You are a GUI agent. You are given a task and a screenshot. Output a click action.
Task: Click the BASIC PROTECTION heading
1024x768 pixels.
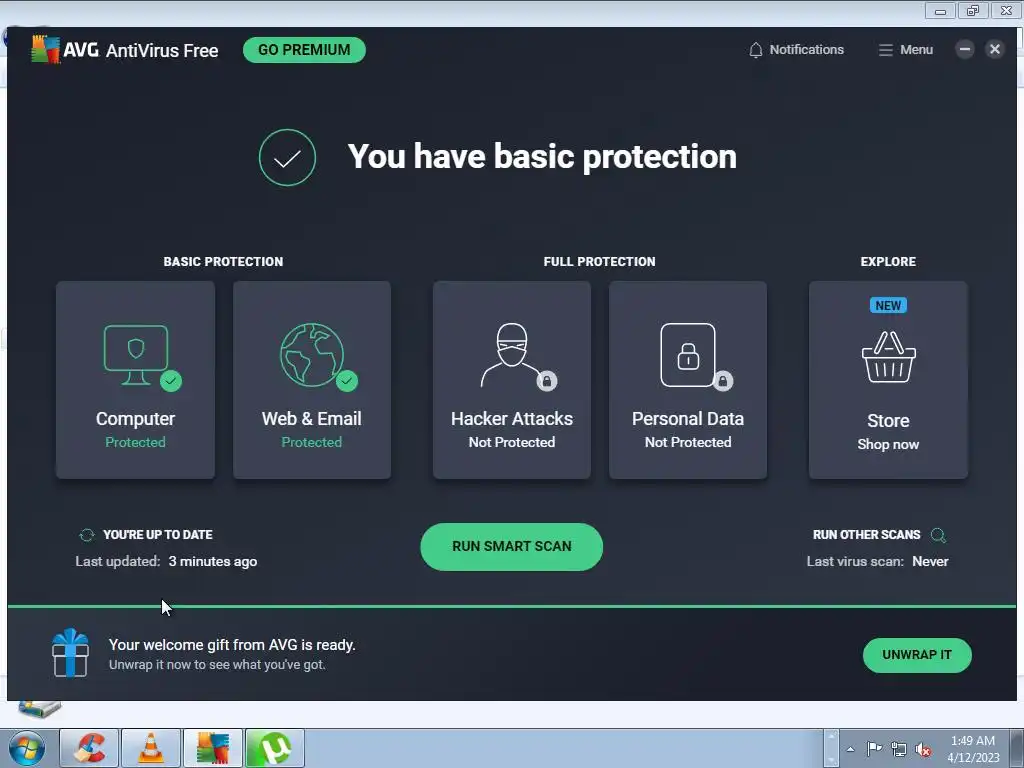pos(223,262)
